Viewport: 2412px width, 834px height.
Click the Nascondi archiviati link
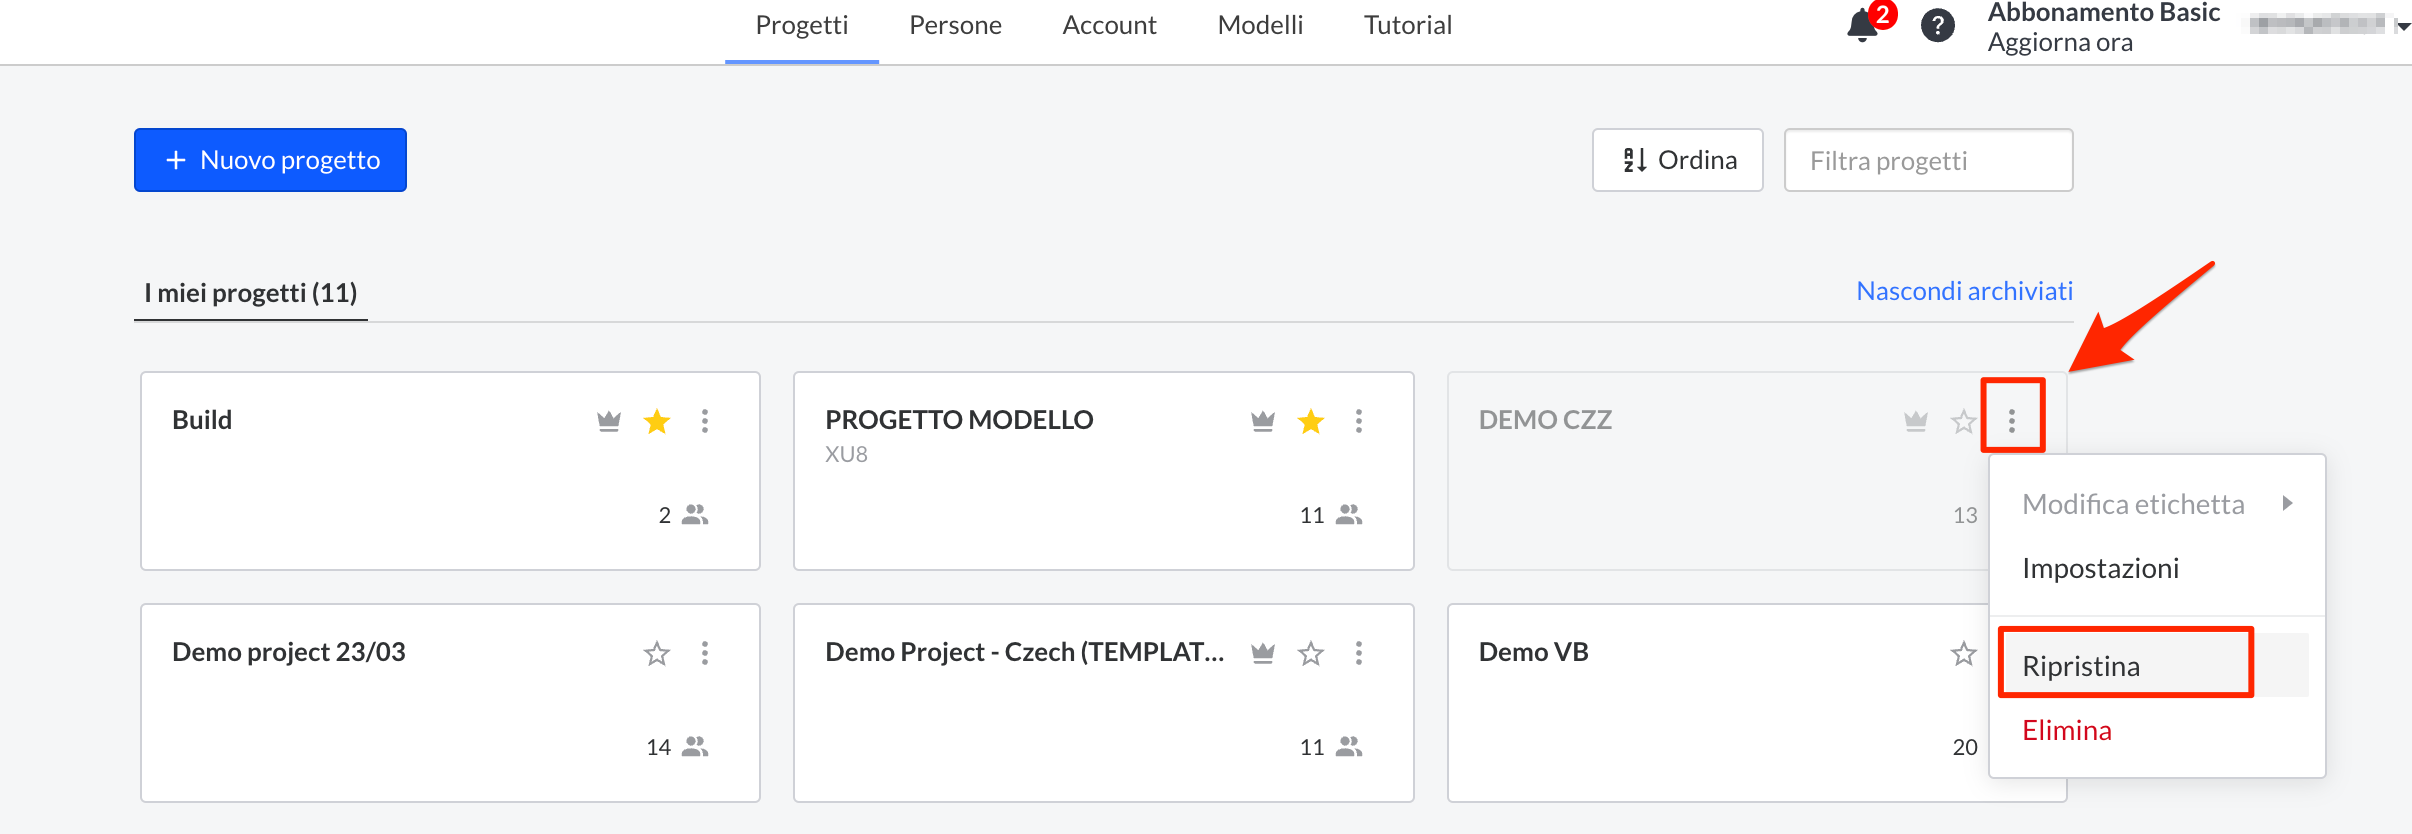1964,291
